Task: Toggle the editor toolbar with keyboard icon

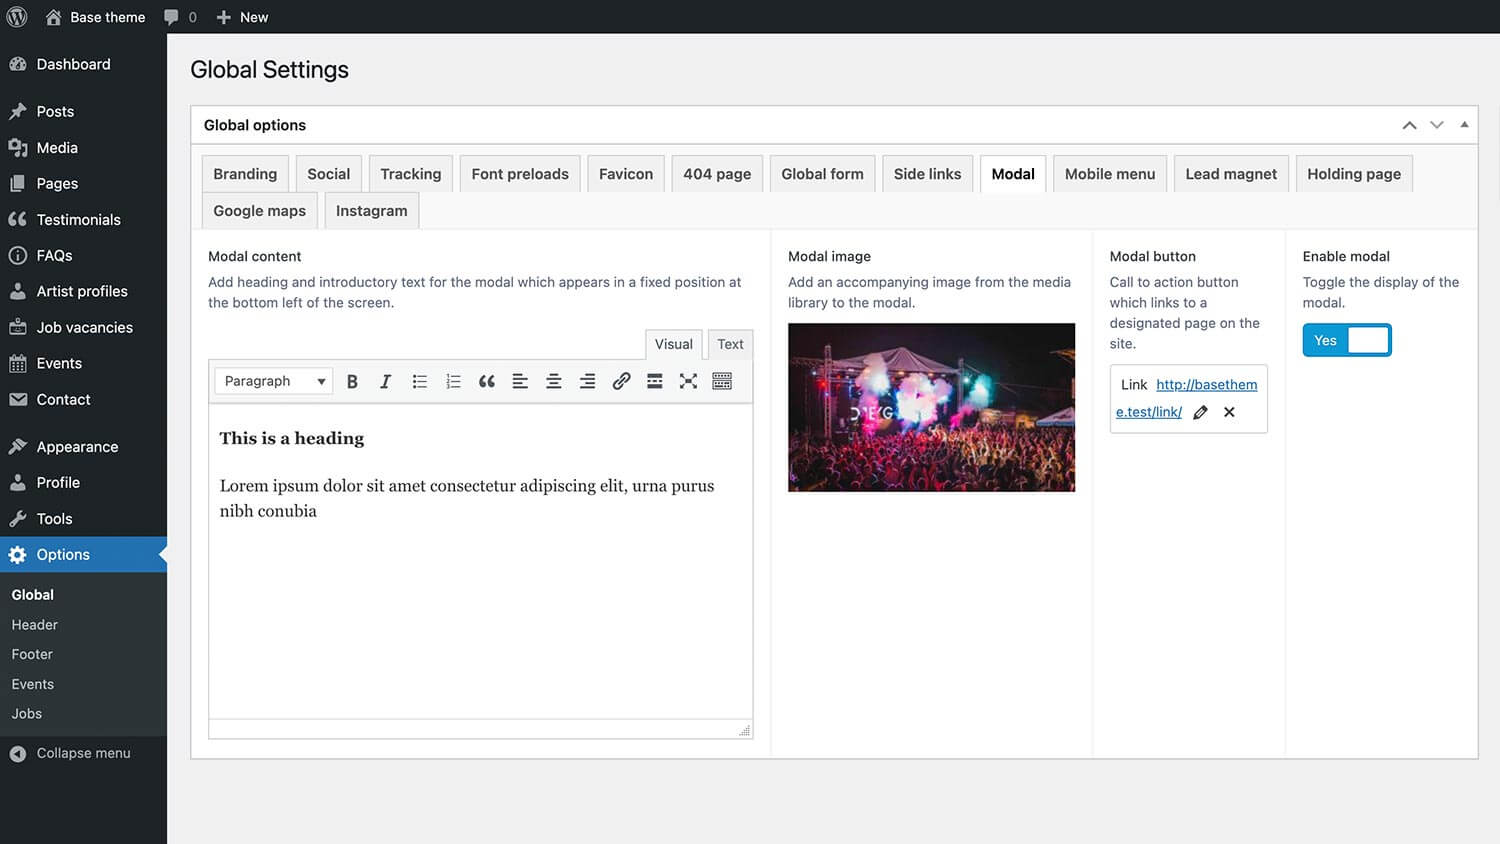Action: coord(722,381)
